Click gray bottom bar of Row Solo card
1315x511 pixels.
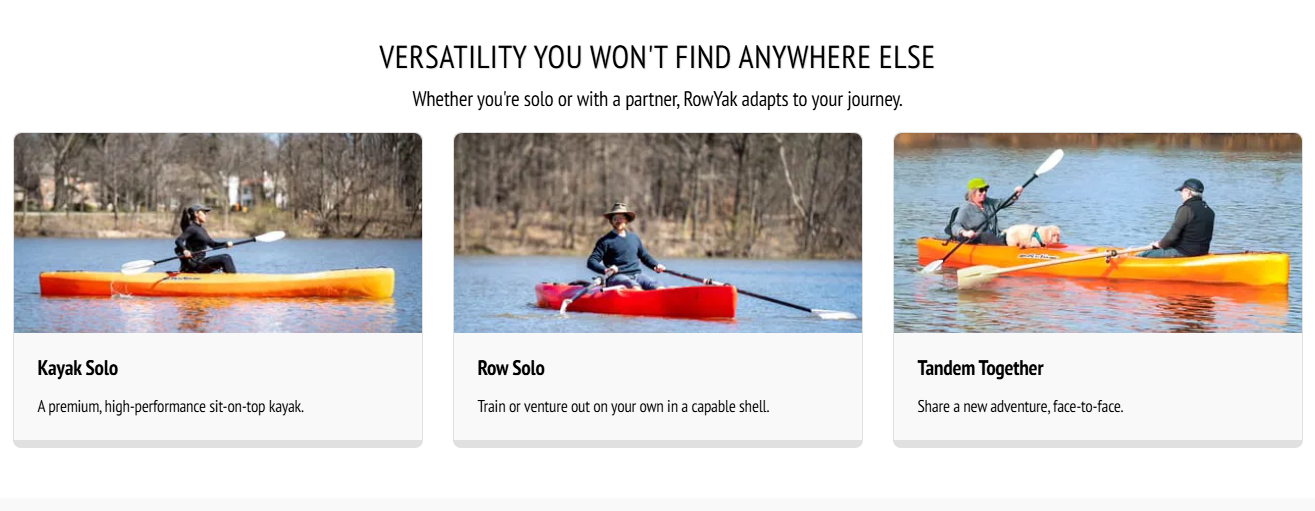coord(658,443)
